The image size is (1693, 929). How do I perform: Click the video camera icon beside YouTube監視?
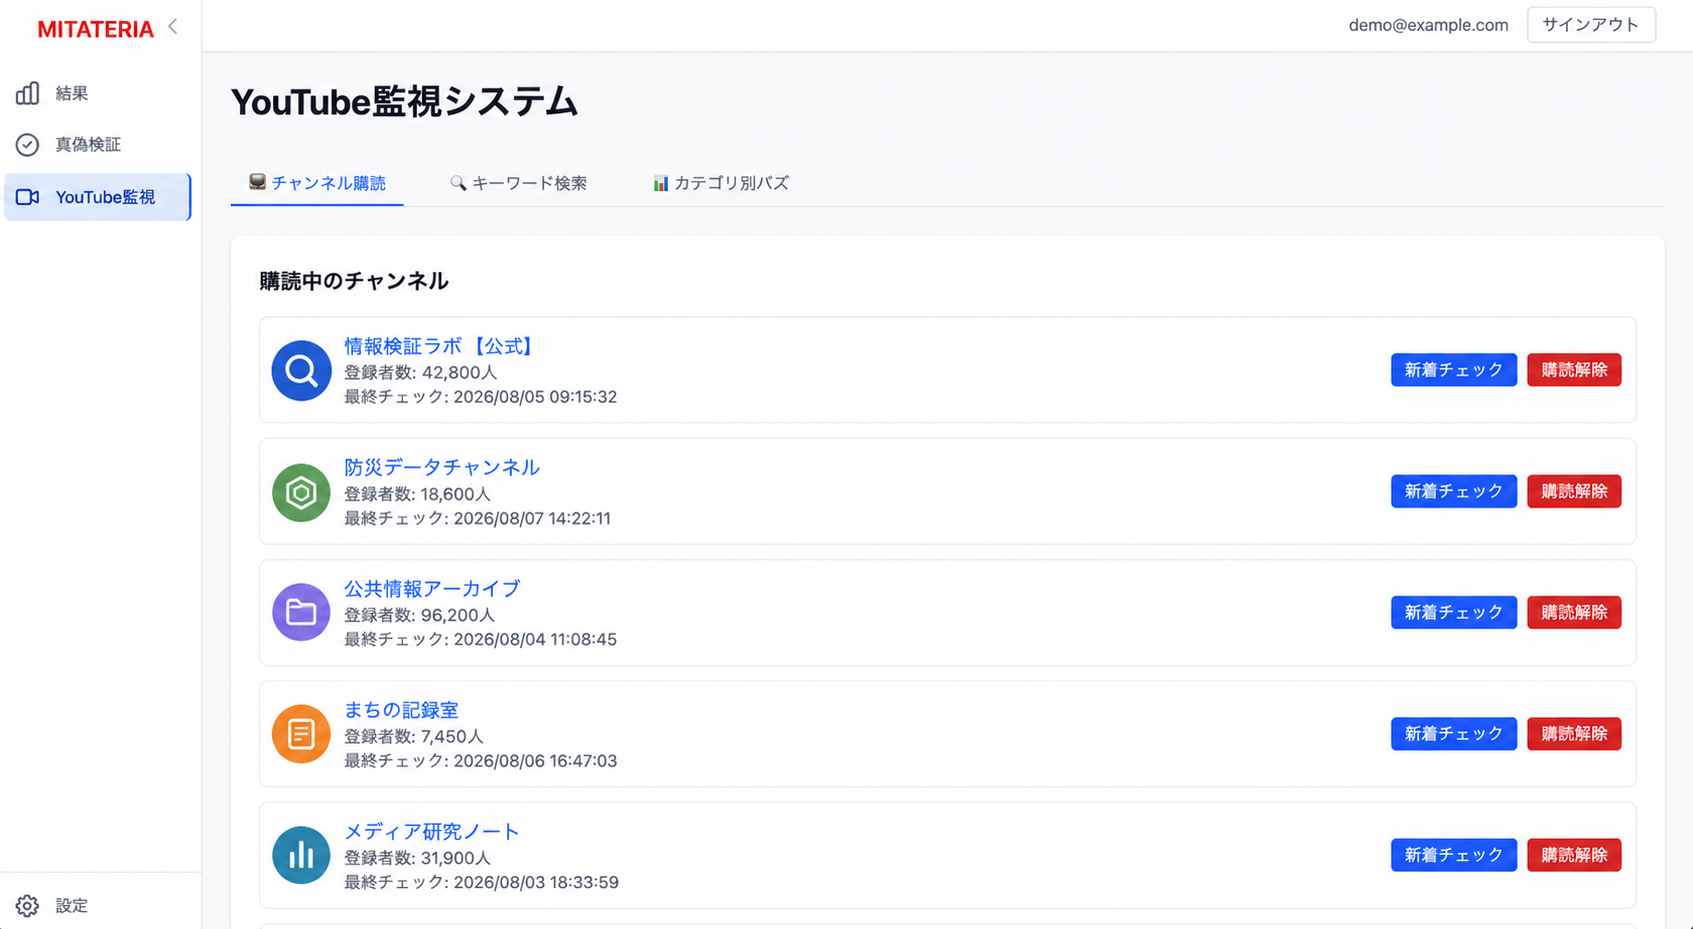pos(27,197)
